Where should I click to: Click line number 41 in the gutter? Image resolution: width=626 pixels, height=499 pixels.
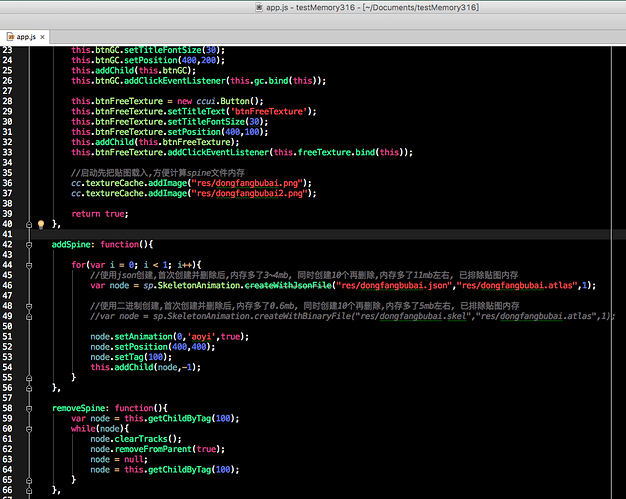[7, 234]
